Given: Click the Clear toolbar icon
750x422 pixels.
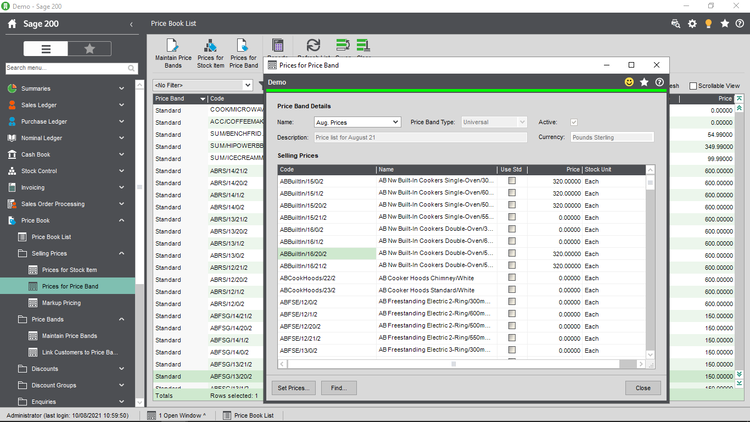Looking at the screenshot, I should click(x=363, y=46).
